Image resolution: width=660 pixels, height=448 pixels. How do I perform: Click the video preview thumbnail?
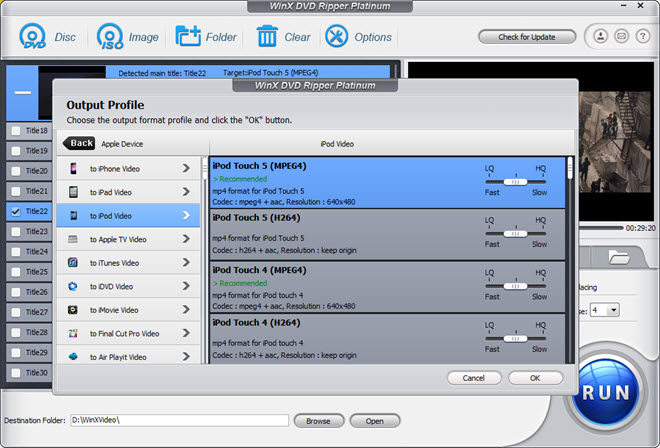point(615,142)
